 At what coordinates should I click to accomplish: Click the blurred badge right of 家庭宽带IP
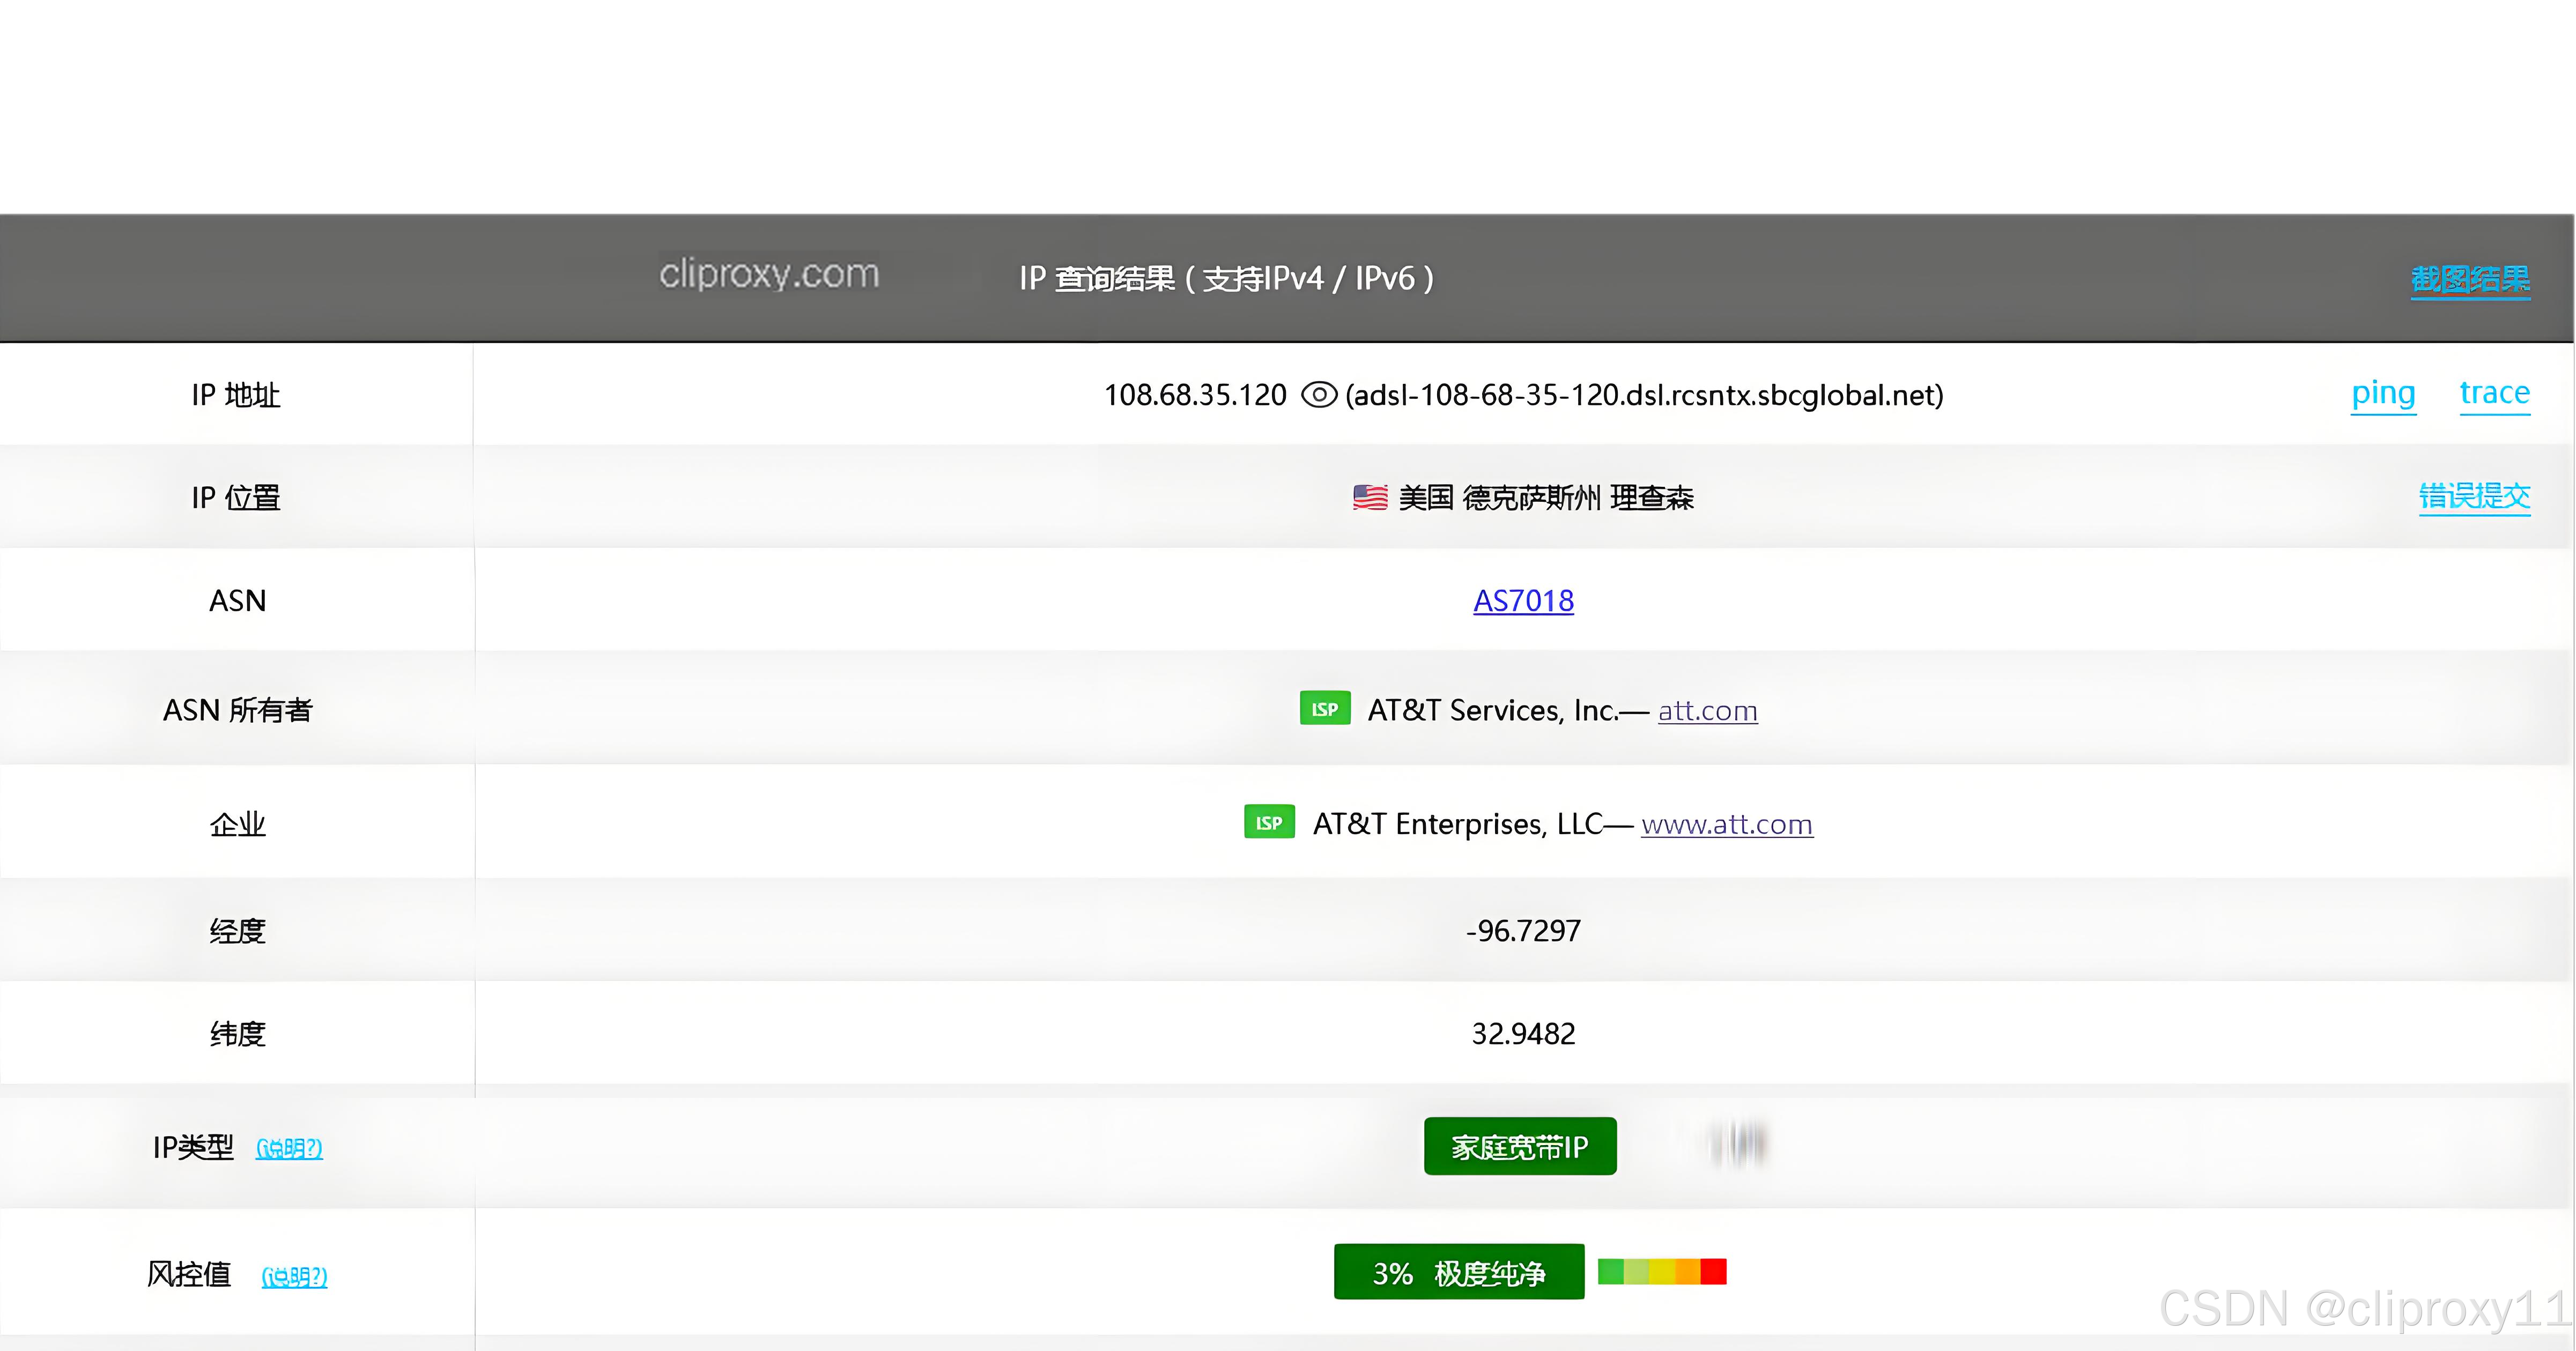(1738, 1144)
